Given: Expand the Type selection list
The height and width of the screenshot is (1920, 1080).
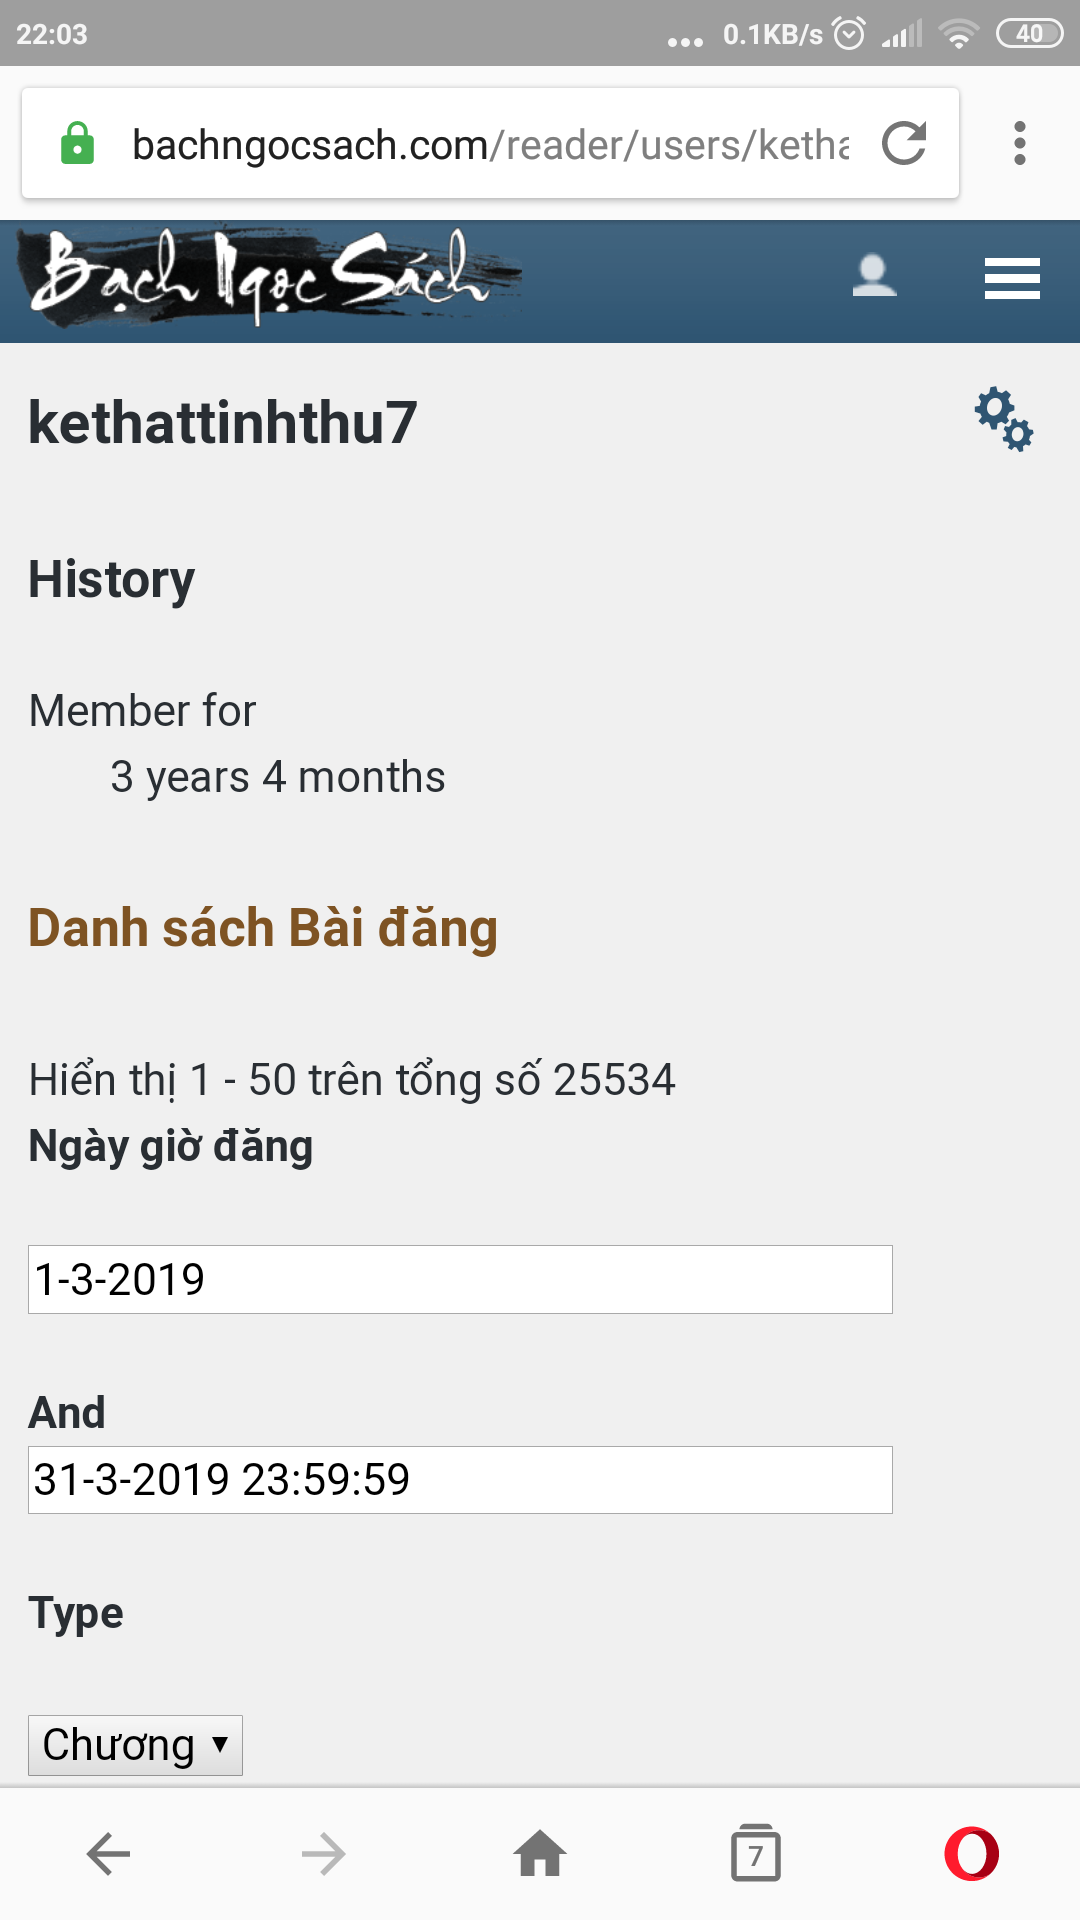Looking at the screenshot, I should pos(136,1745).
